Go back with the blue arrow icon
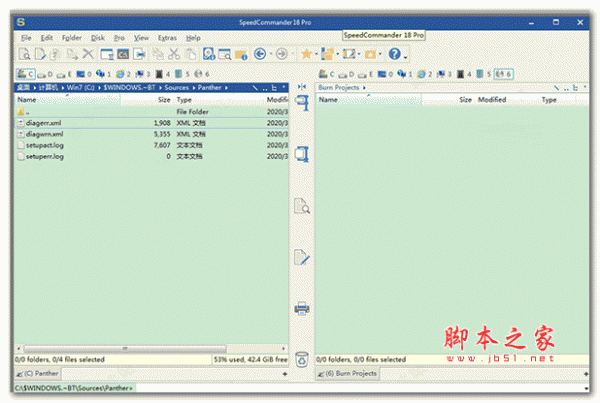This screenshot has height=403, width=600. click(260, 54)
